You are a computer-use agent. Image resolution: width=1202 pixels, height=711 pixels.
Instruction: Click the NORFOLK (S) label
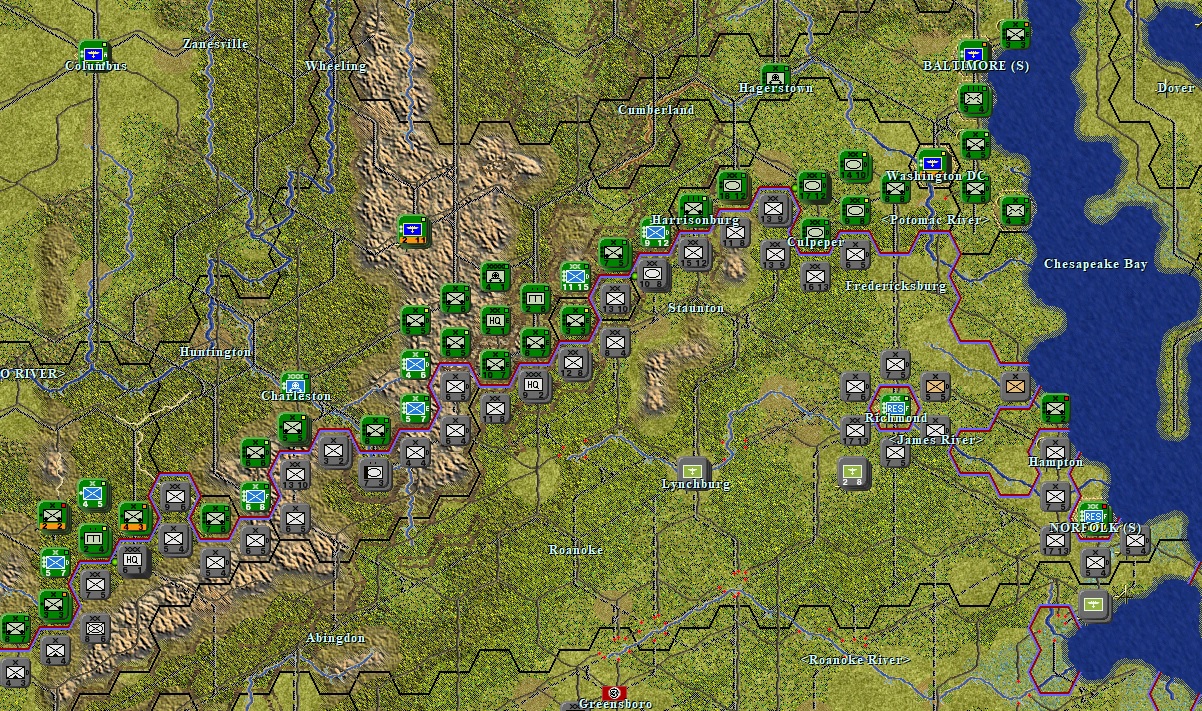tap(1095, 528)
